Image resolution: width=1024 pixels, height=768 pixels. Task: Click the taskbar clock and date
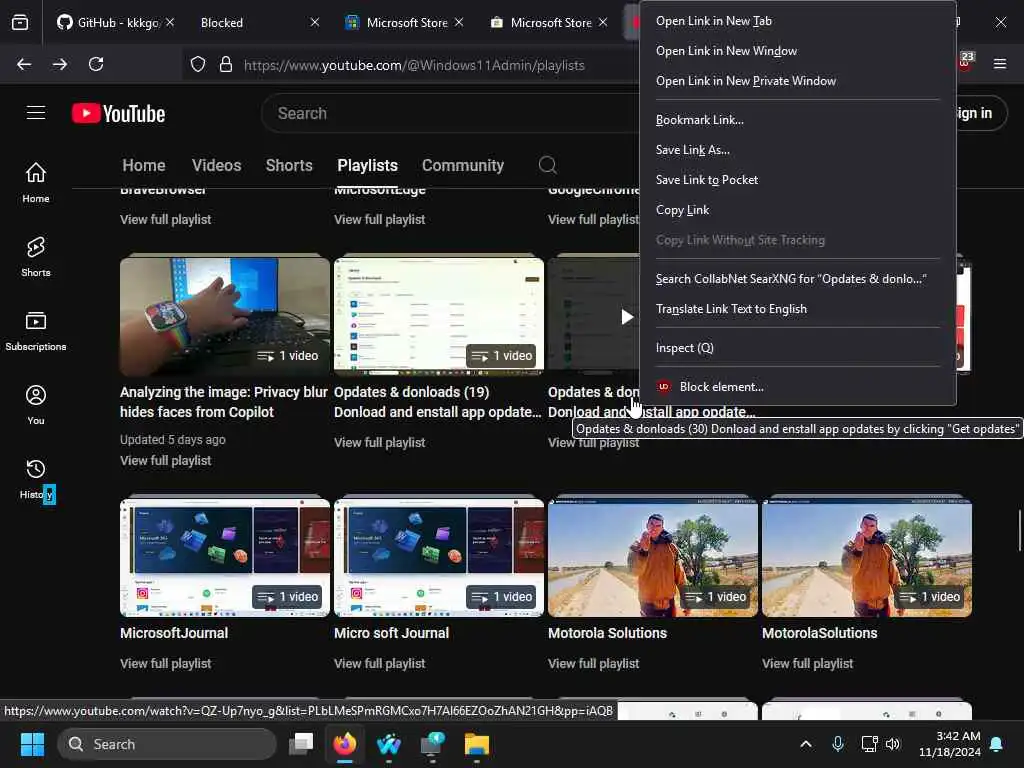950,744
